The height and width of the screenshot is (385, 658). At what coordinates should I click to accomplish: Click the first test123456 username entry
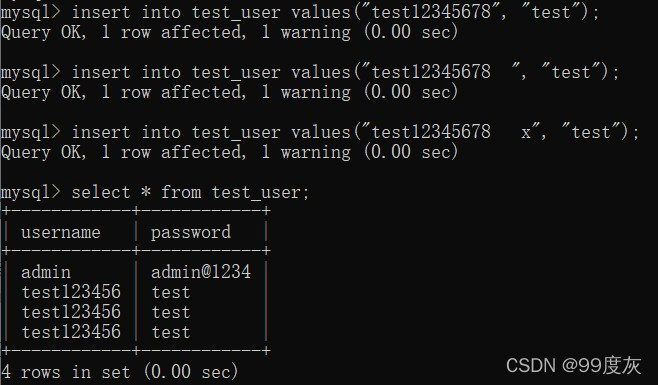coord(71,292)
